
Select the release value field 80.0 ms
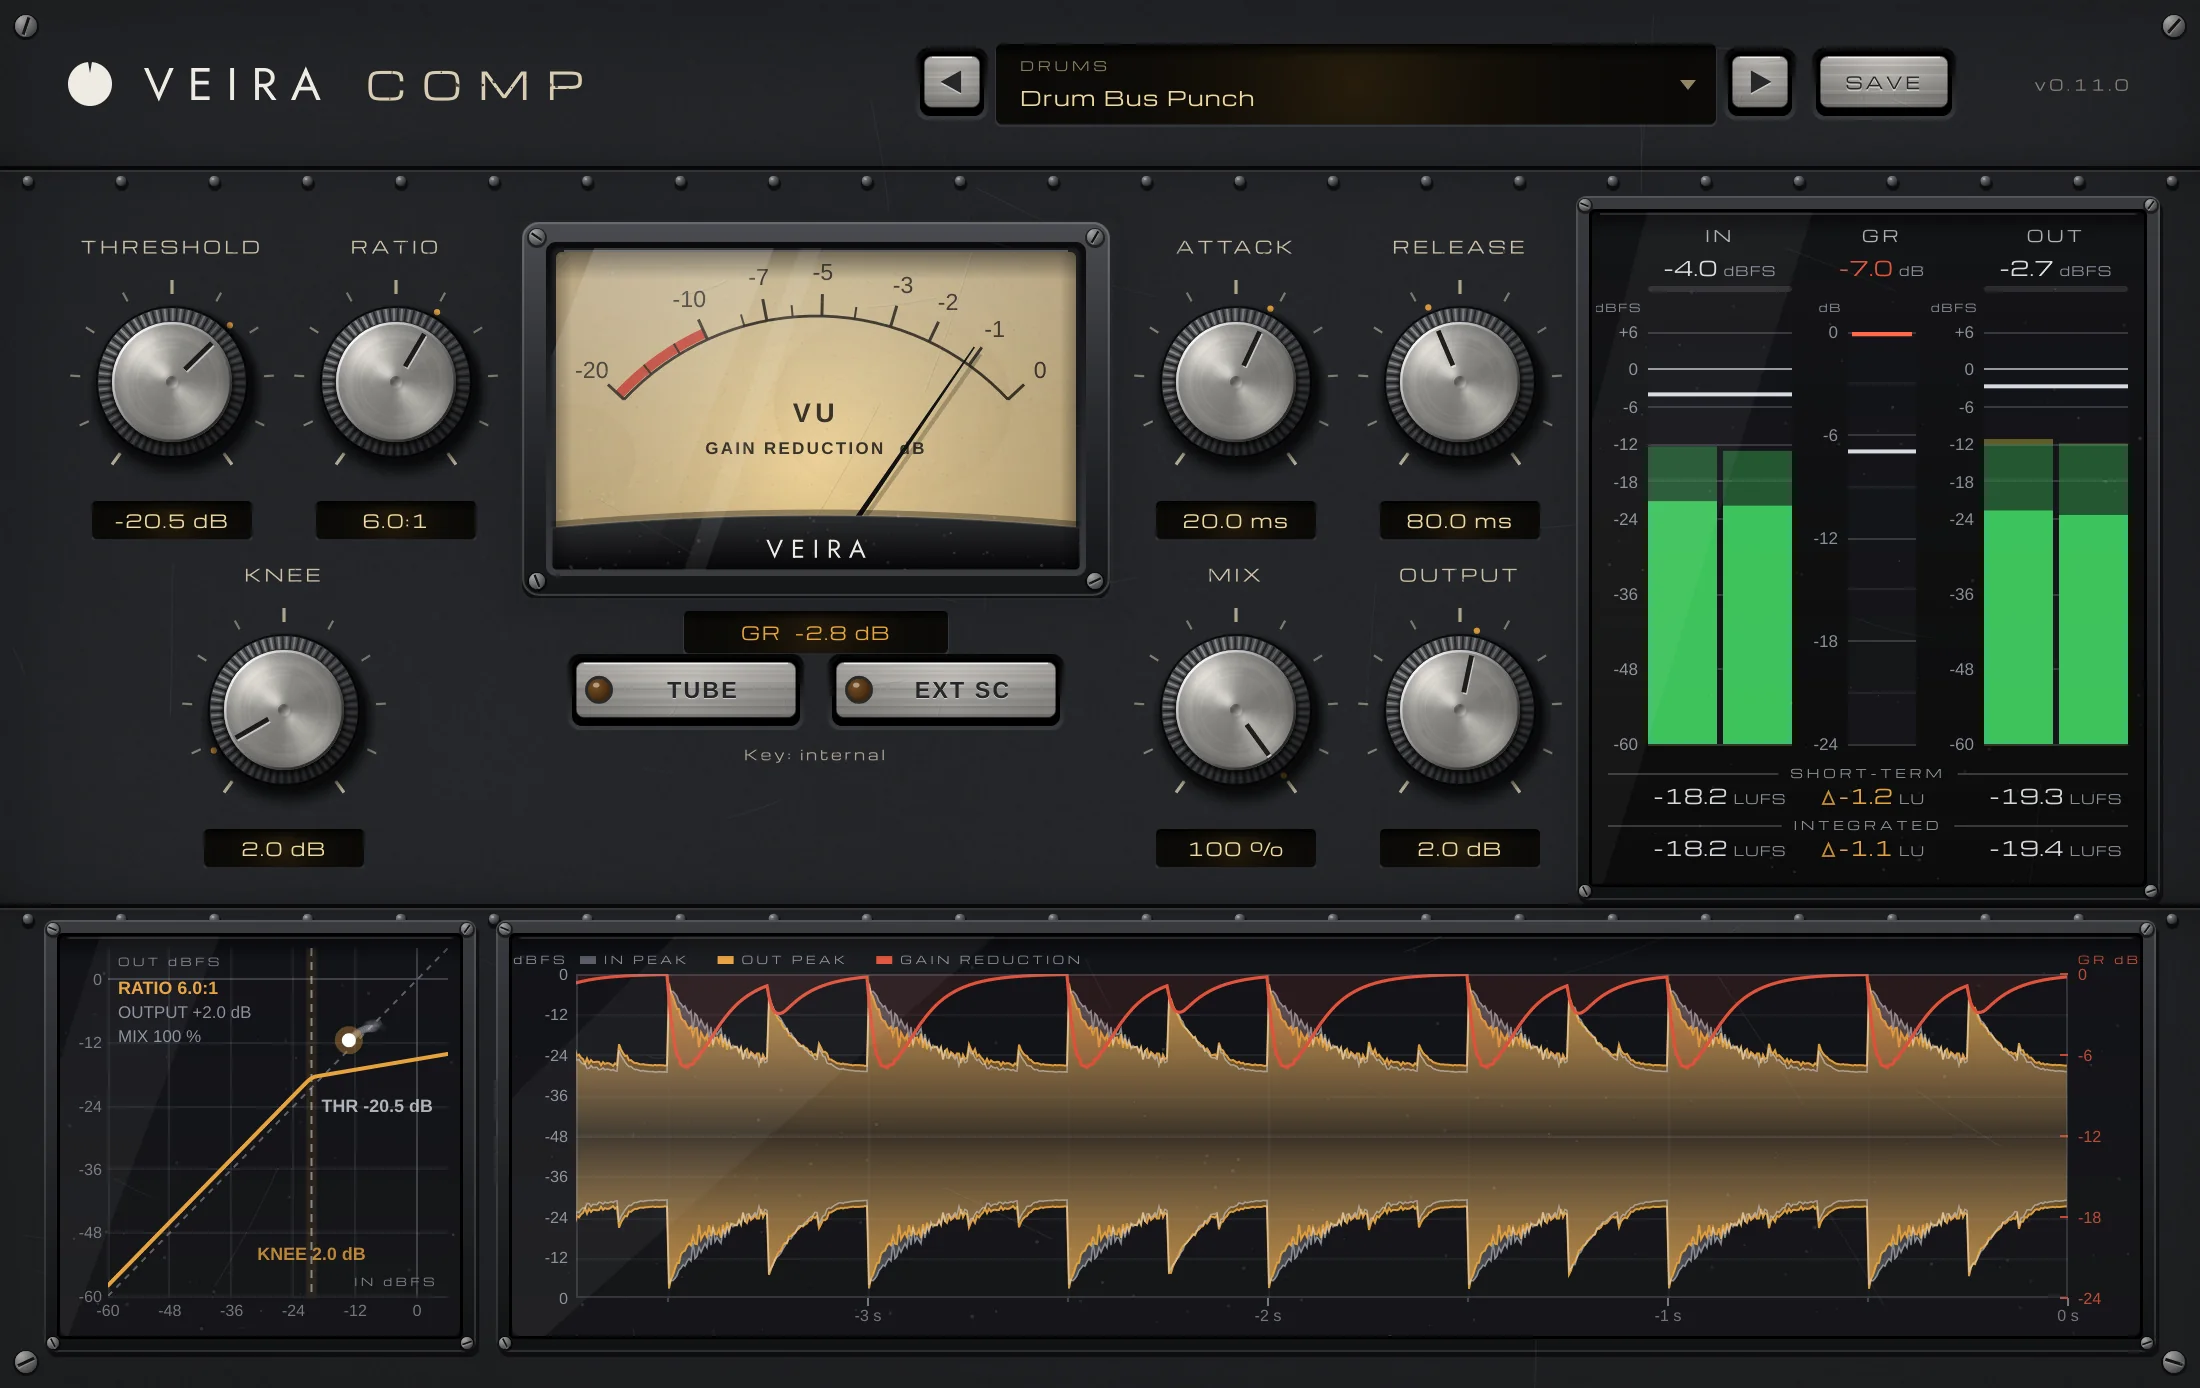coord(1460,521)
